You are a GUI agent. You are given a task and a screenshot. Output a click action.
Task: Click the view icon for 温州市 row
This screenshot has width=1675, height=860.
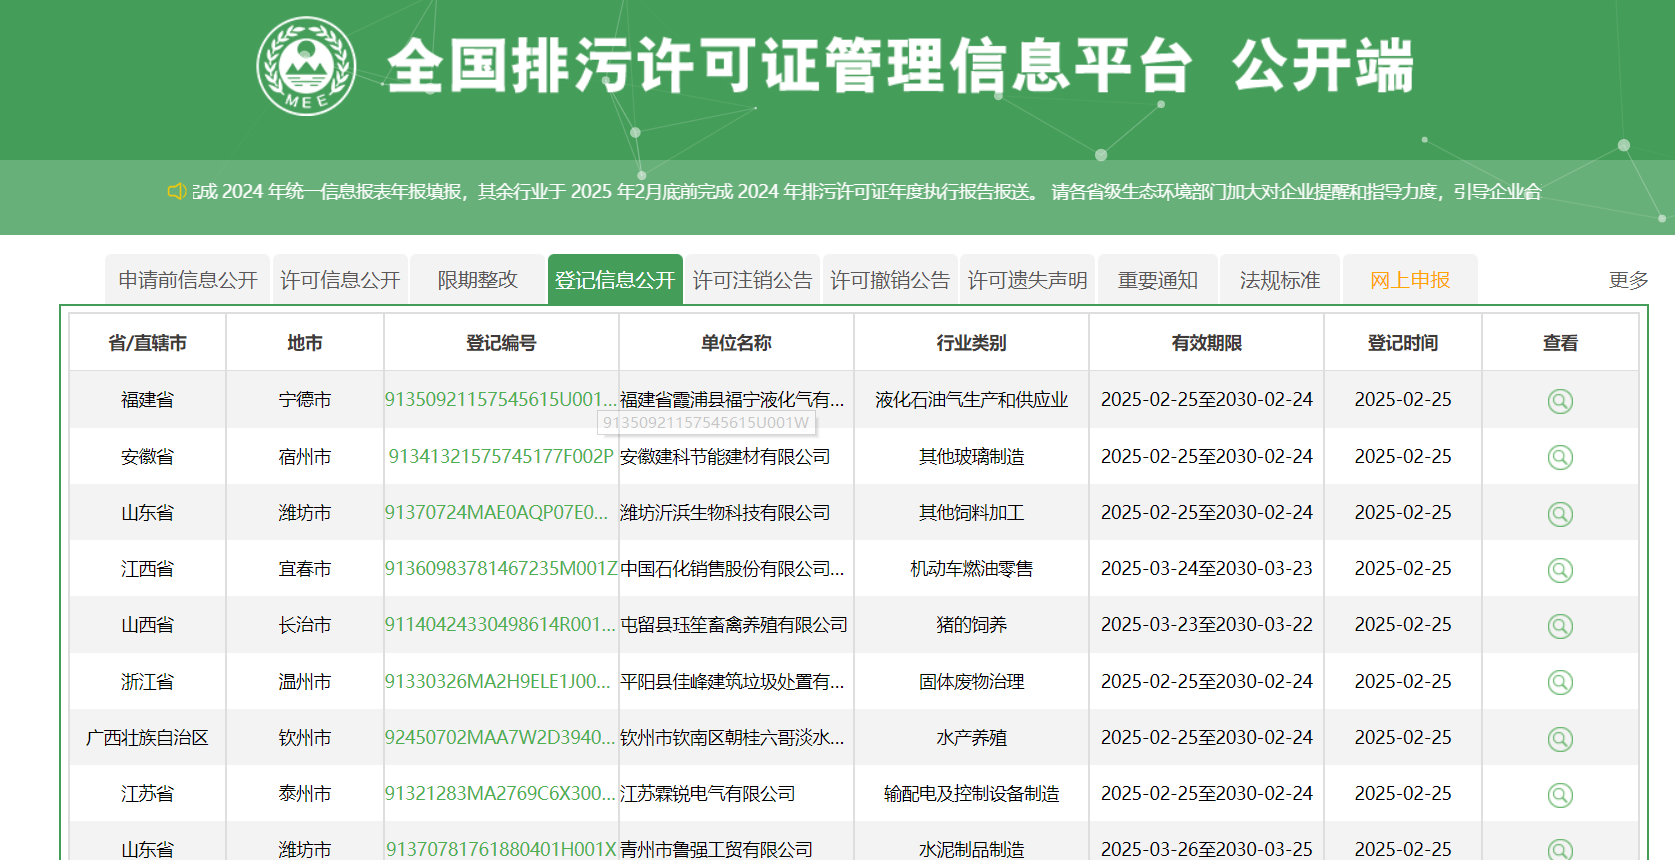[1560, 682]
